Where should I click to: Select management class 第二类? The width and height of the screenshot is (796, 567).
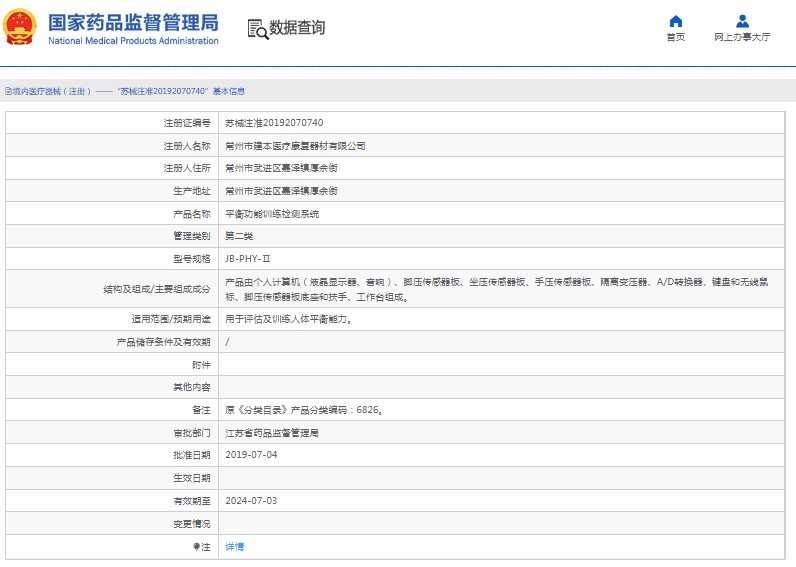pyautogui.click(x=239, y=236)
